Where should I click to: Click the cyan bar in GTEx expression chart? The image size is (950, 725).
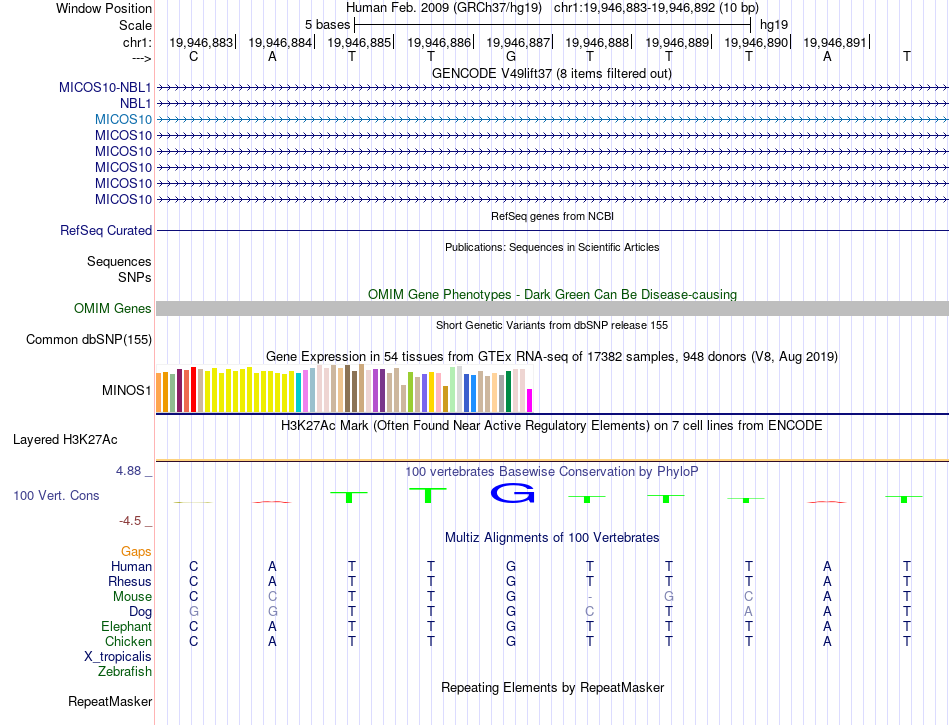(299, 392)
